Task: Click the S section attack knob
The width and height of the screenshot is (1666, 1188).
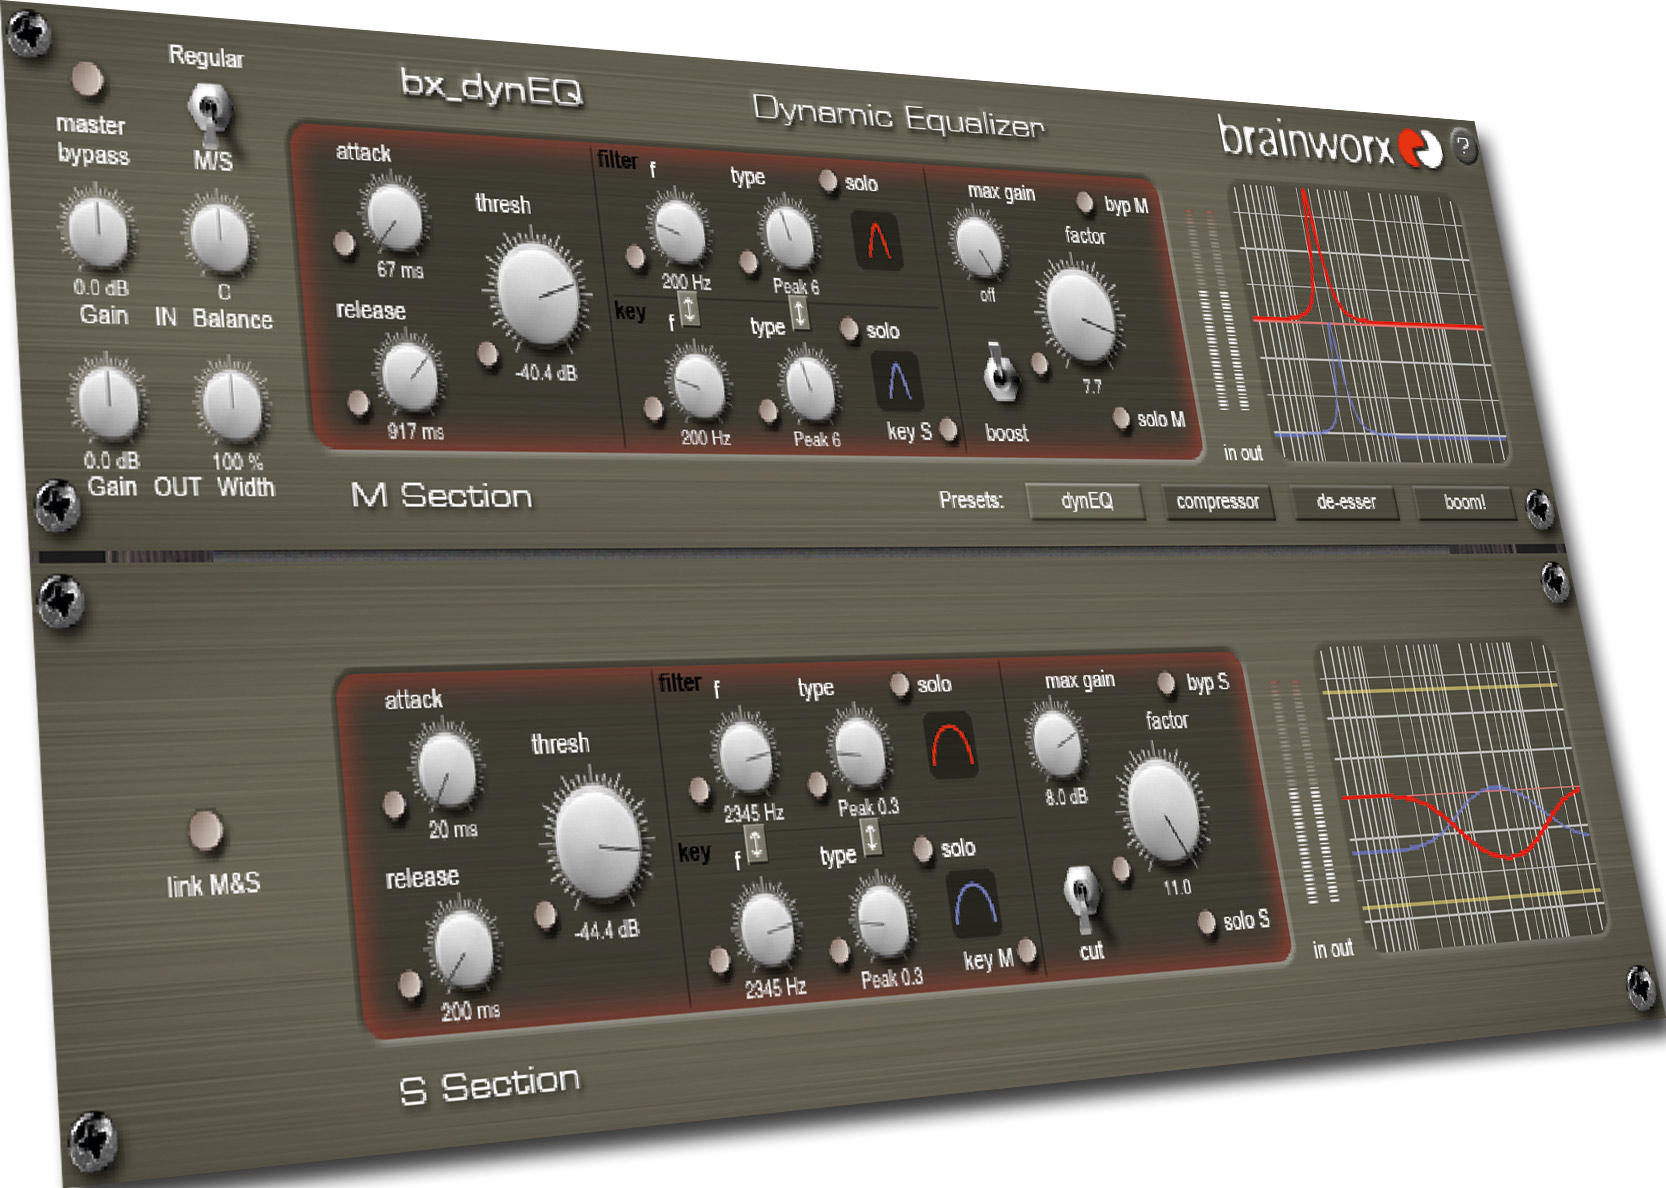Action: point(446,769)
